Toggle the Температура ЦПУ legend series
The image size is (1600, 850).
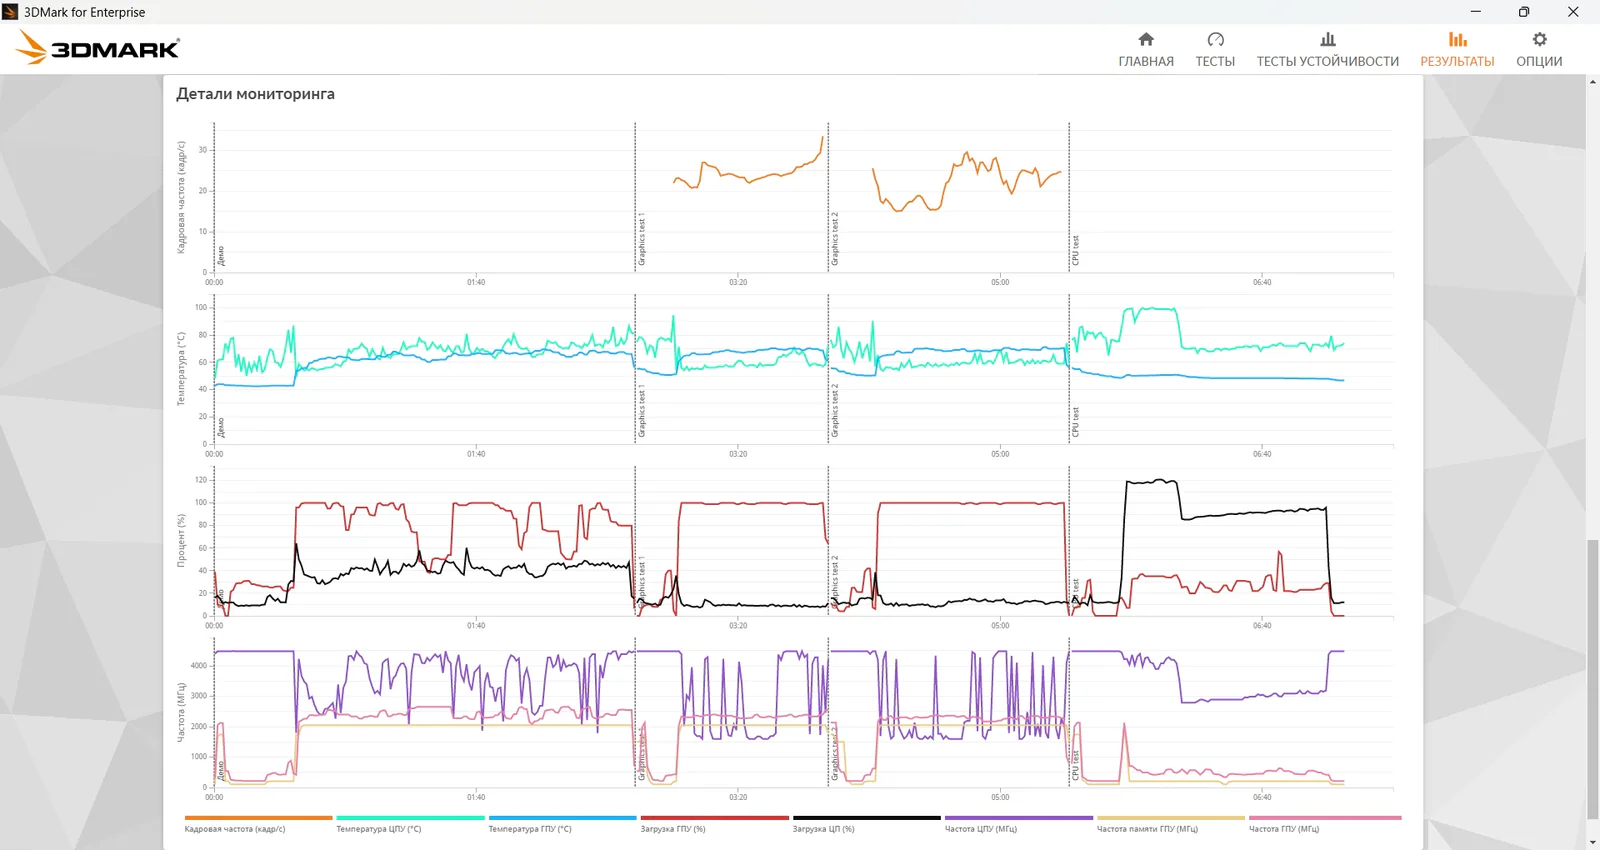[x=410, y=824]
